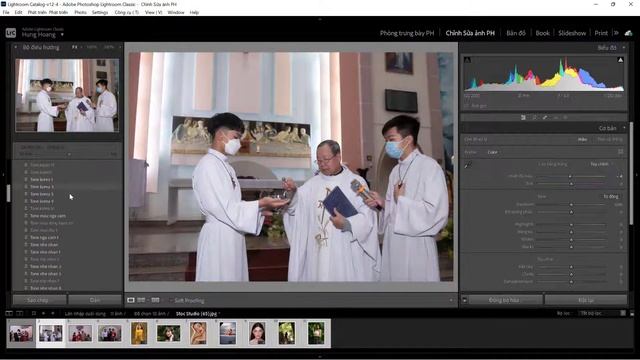The height and width of the screenshot is (360, 640).
Task: Adjust the Exposure slider handle
Action: point(571,204)
